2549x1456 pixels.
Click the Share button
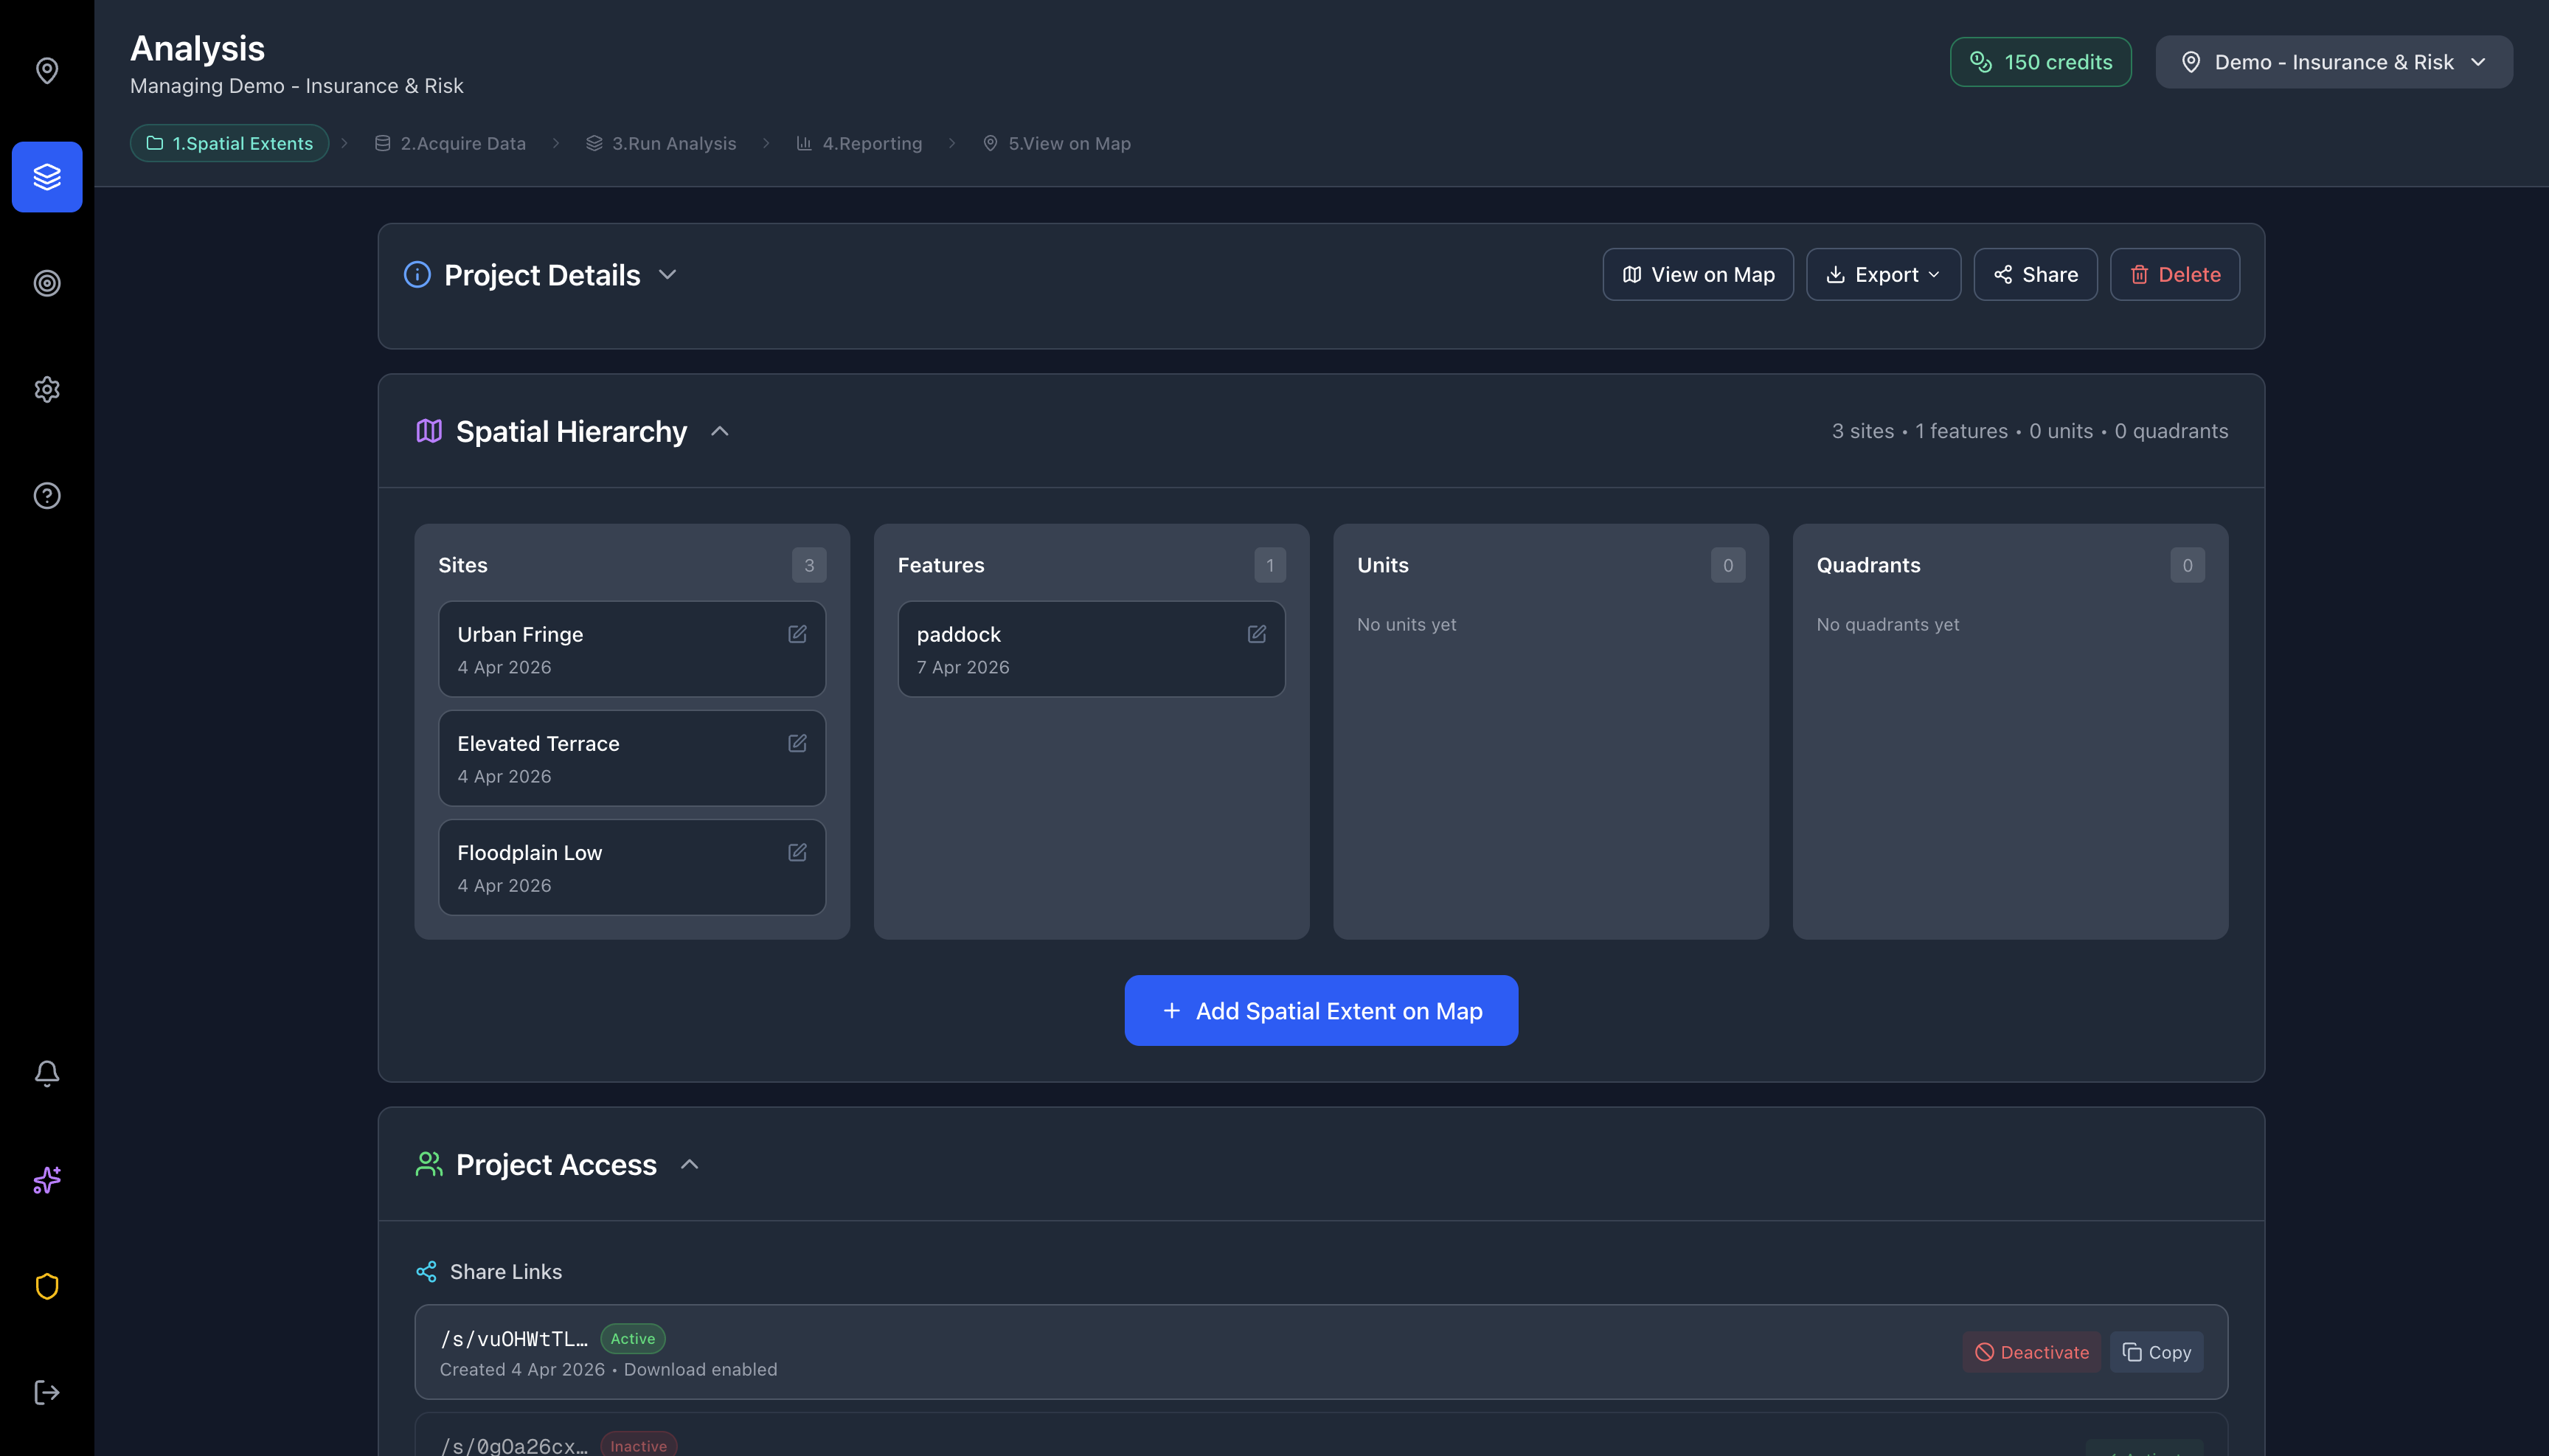pos(2035,274)
